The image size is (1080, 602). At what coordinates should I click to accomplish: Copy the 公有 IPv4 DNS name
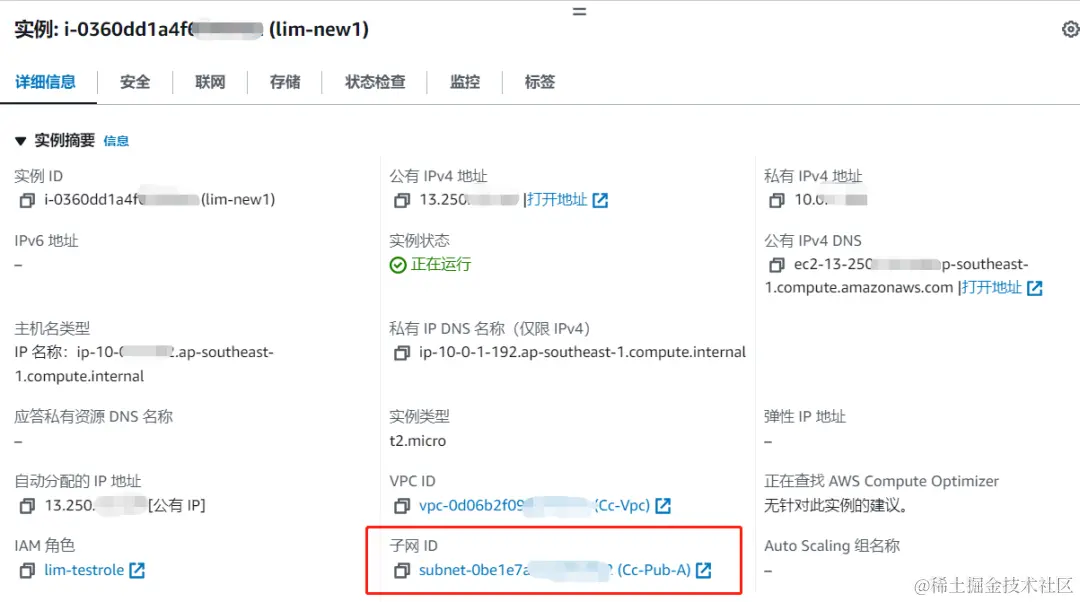pyautogui.click(x=776, y=264)
